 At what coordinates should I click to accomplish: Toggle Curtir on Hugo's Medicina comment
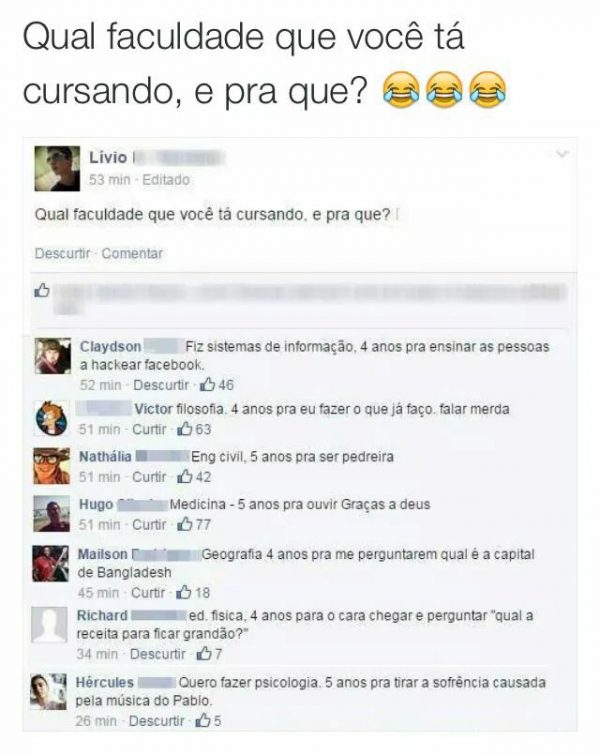pyautogui.click(x=149, y=524)
